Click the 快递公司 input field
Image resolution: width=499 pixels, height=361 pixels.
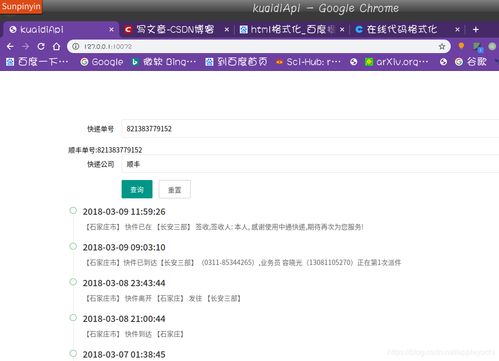tap(310, 164)
